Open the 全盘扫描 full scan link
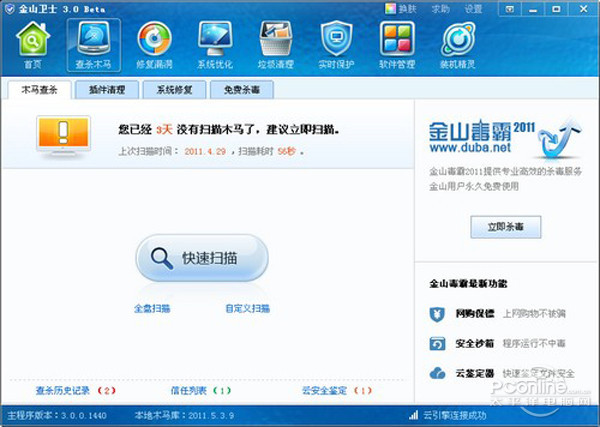Screen dimensions: 600x427 point(152,308)
